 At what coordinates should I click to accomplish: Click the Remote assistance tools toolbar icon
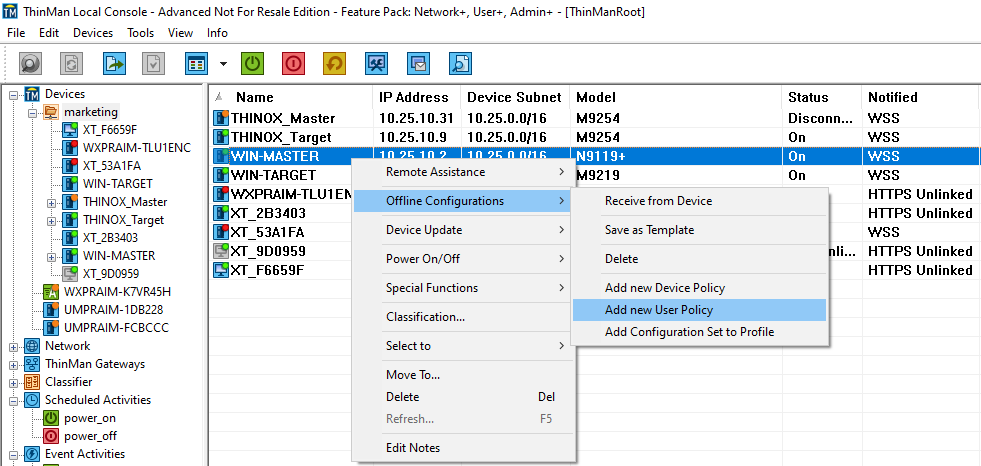coord(377,63)
